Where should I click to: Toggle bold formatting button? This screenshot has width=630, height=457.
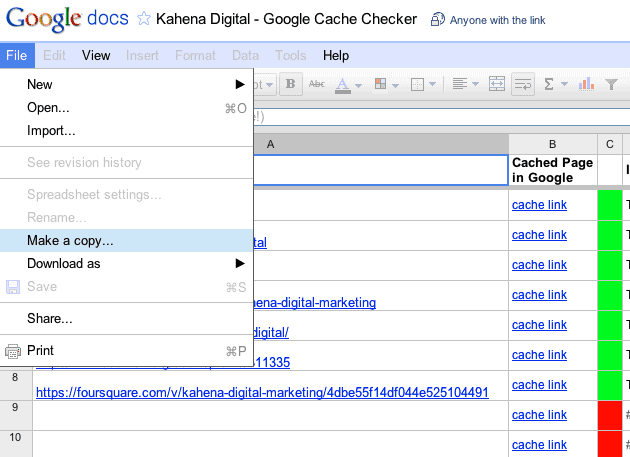point(290,84)
